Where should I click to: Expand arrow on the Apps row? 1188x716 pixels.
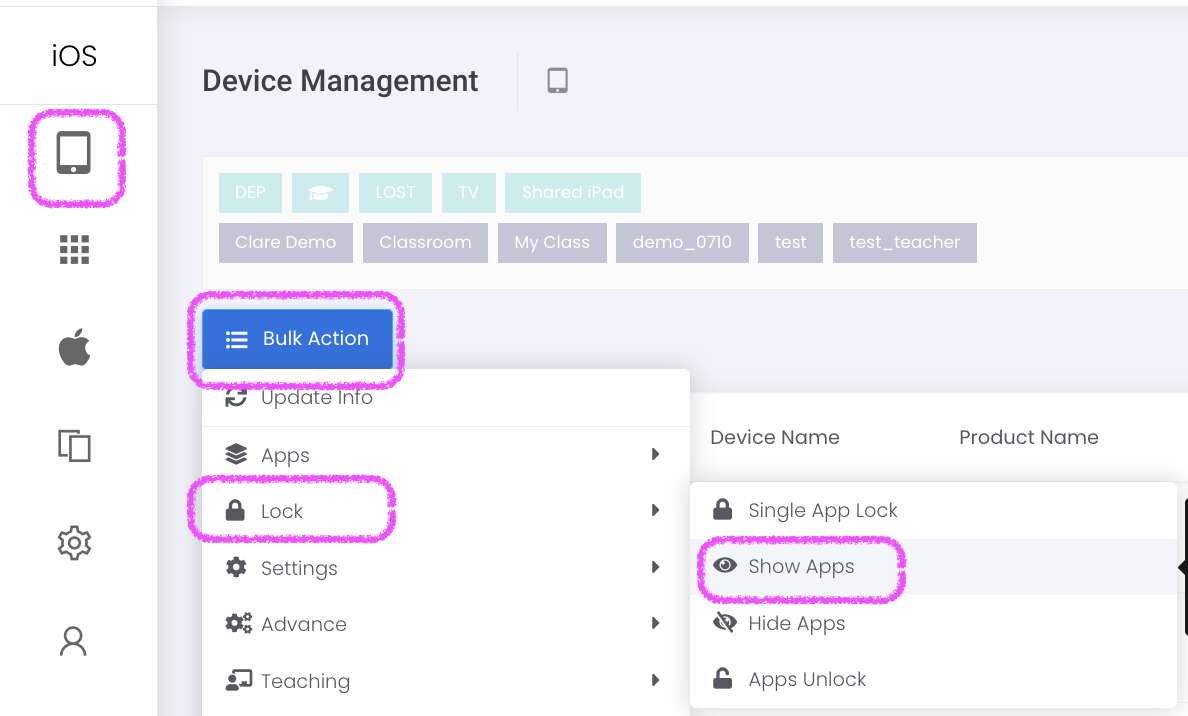coord(655,454)
